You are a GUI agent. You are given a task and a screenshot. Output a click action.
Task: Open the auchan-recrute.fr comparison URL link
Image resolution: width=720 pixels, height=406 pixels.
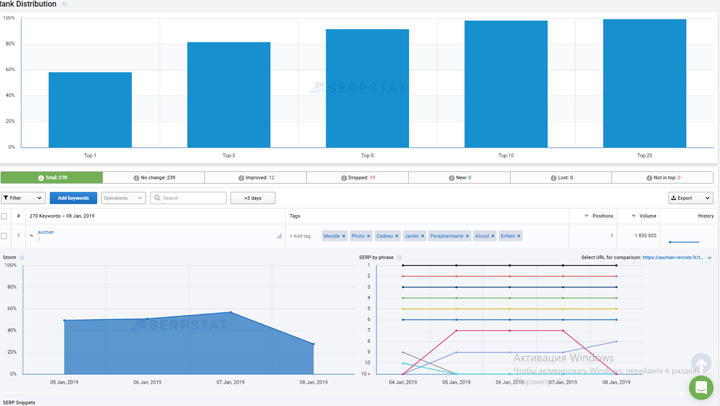pyautogui.click(x=673, y=258)
